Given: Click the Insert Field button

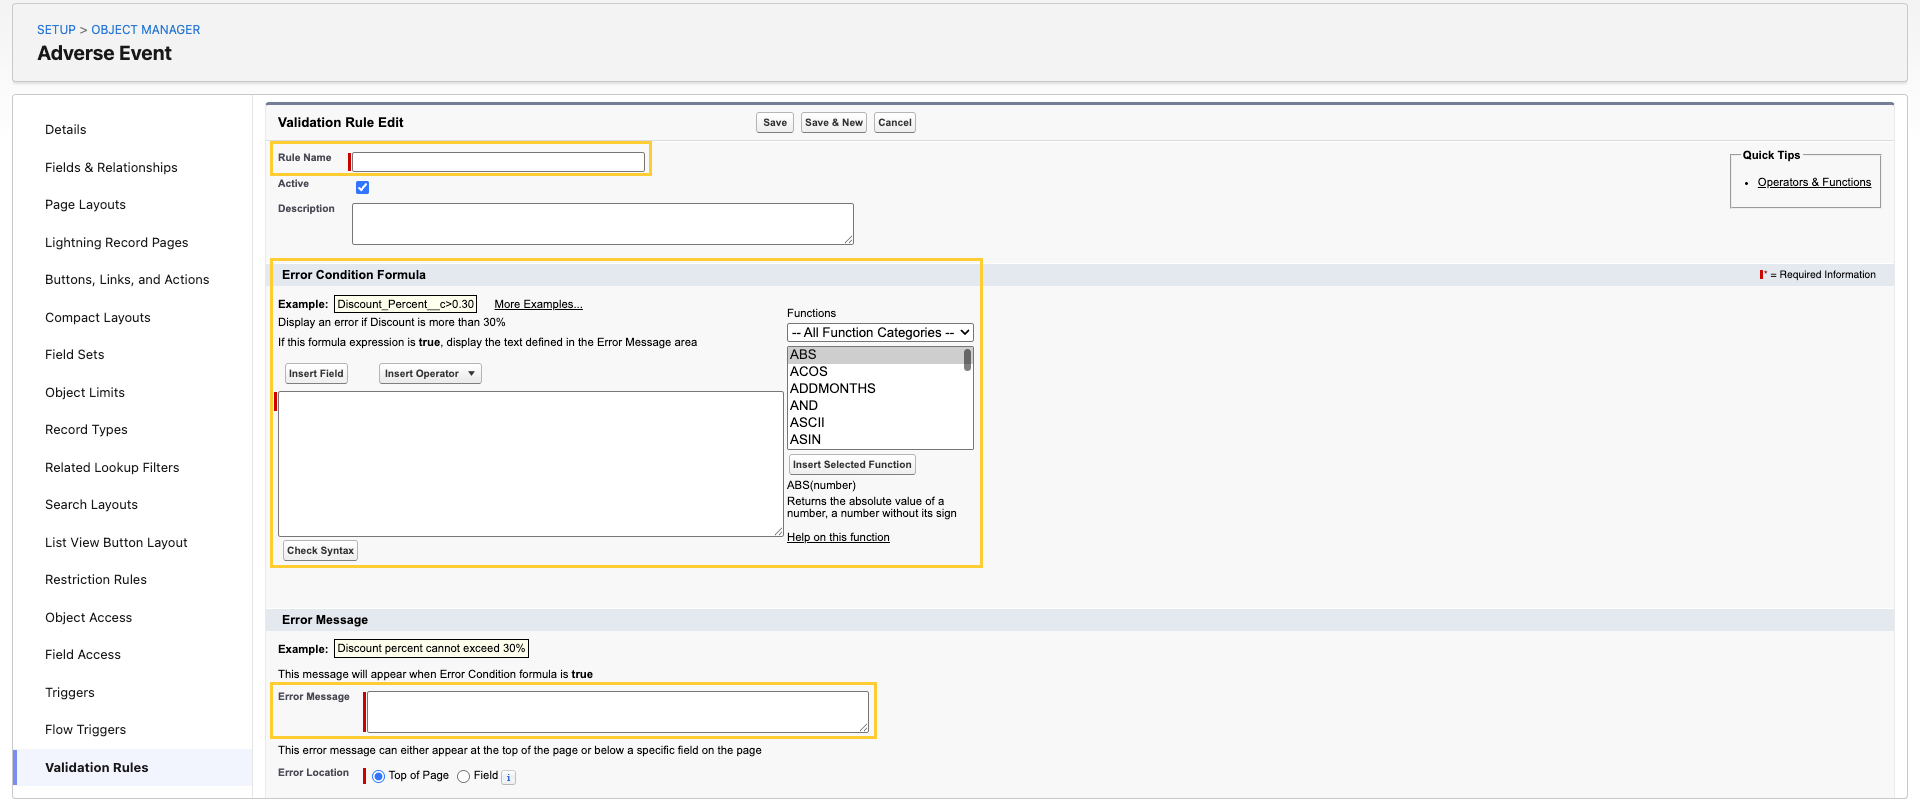Looking at the screenshot, I should coord(316,373).
